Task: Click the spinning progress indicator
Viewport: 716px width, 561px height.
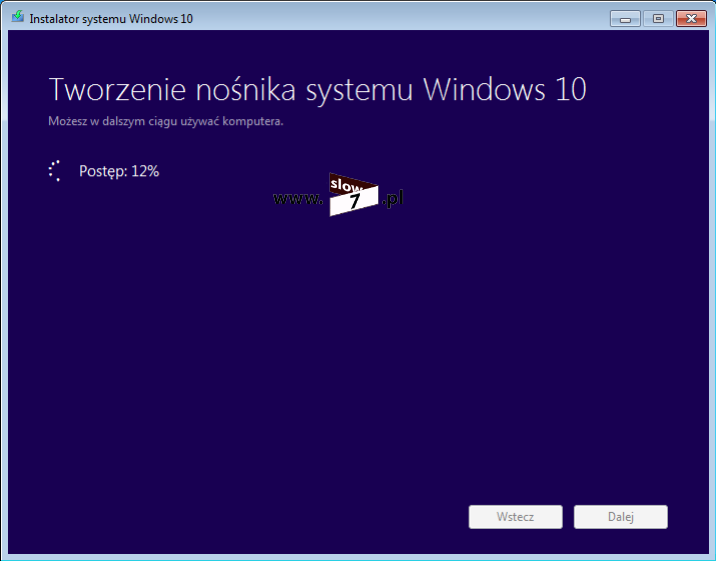Action: (55, 171)
